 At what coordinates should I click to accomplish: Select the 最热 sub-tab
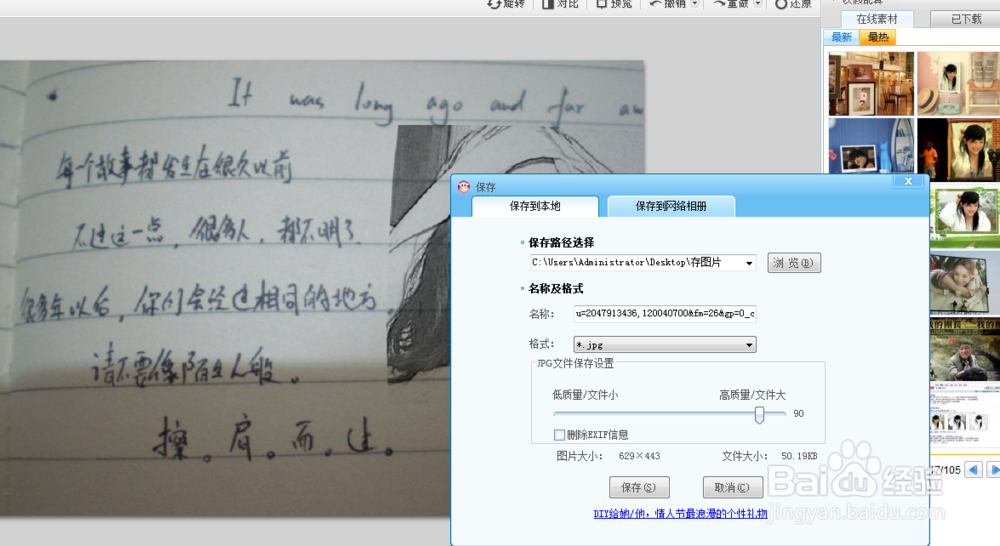click(878, 37)
